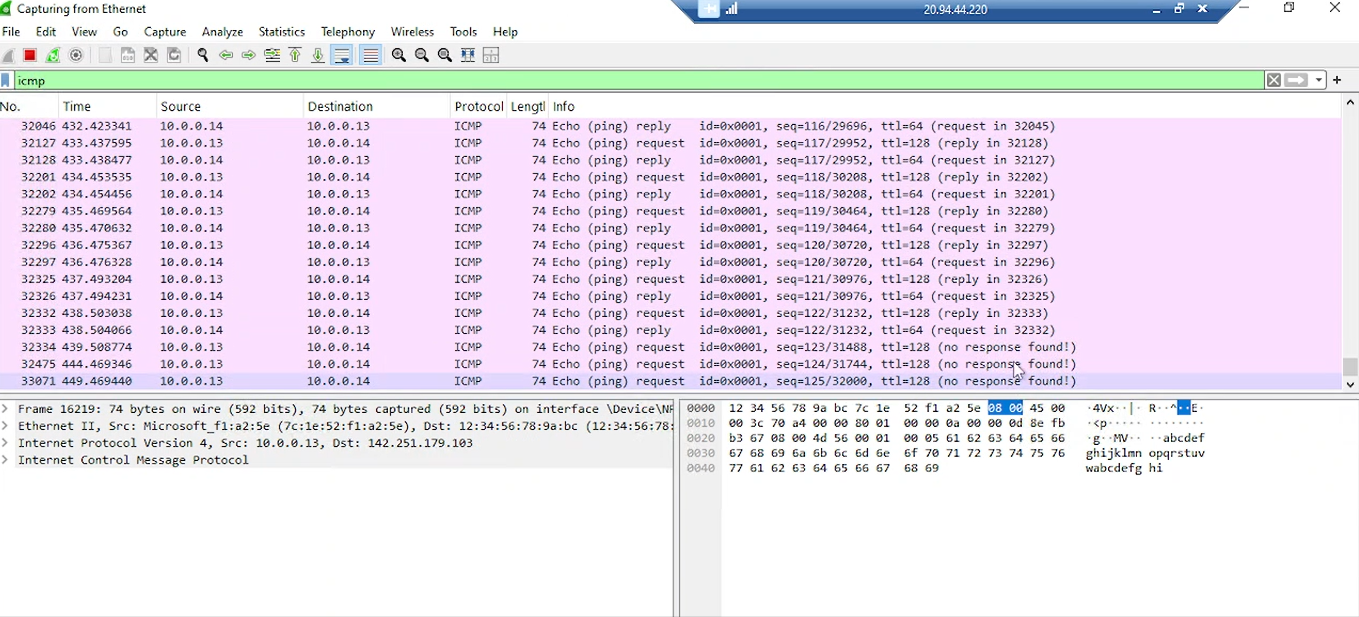The image size is (1359, 617).
Task: Open the Statistics menu
Action: pyautogui.click(x=282, y=32)
